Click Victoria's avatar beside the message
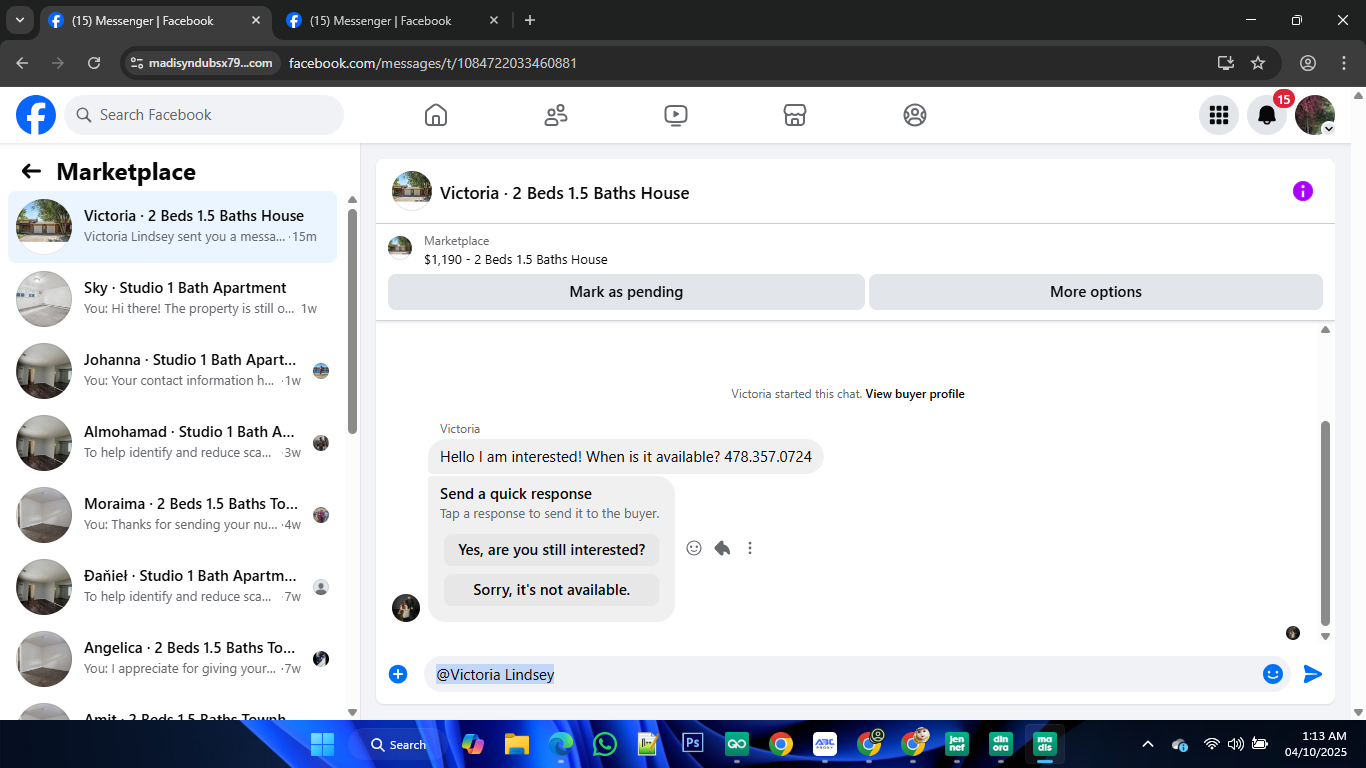 point(406,608)
